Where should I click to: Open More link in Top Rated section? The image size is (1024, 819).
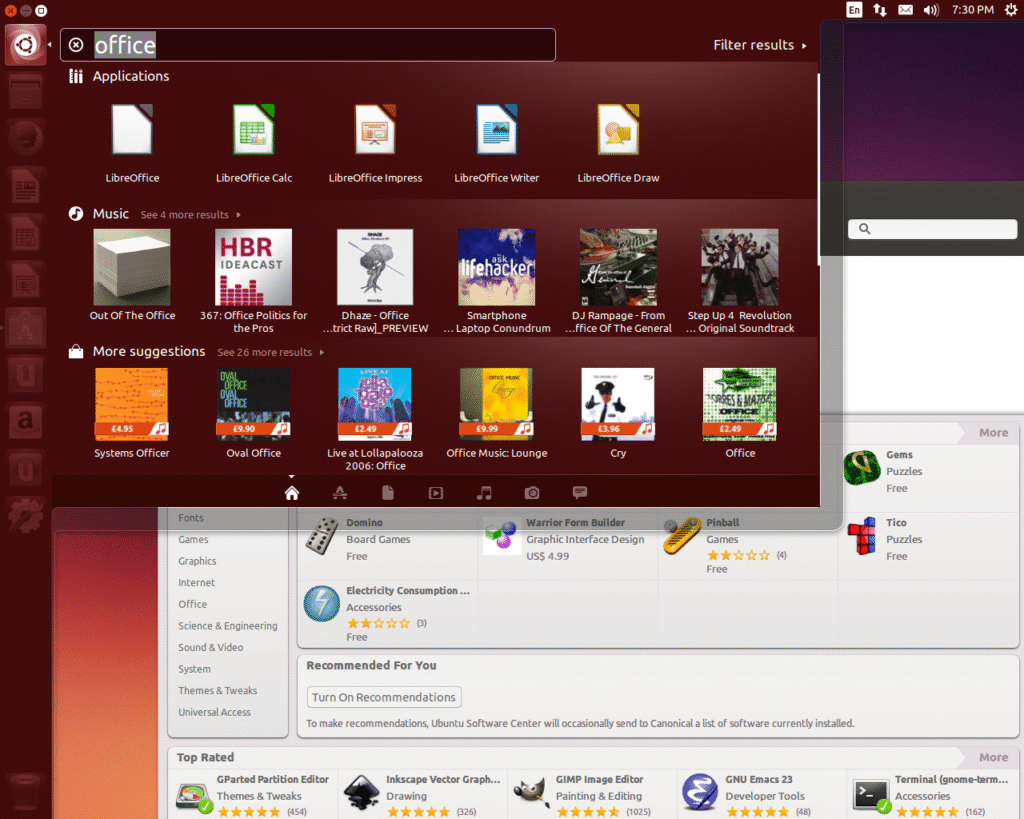[992, 757]
